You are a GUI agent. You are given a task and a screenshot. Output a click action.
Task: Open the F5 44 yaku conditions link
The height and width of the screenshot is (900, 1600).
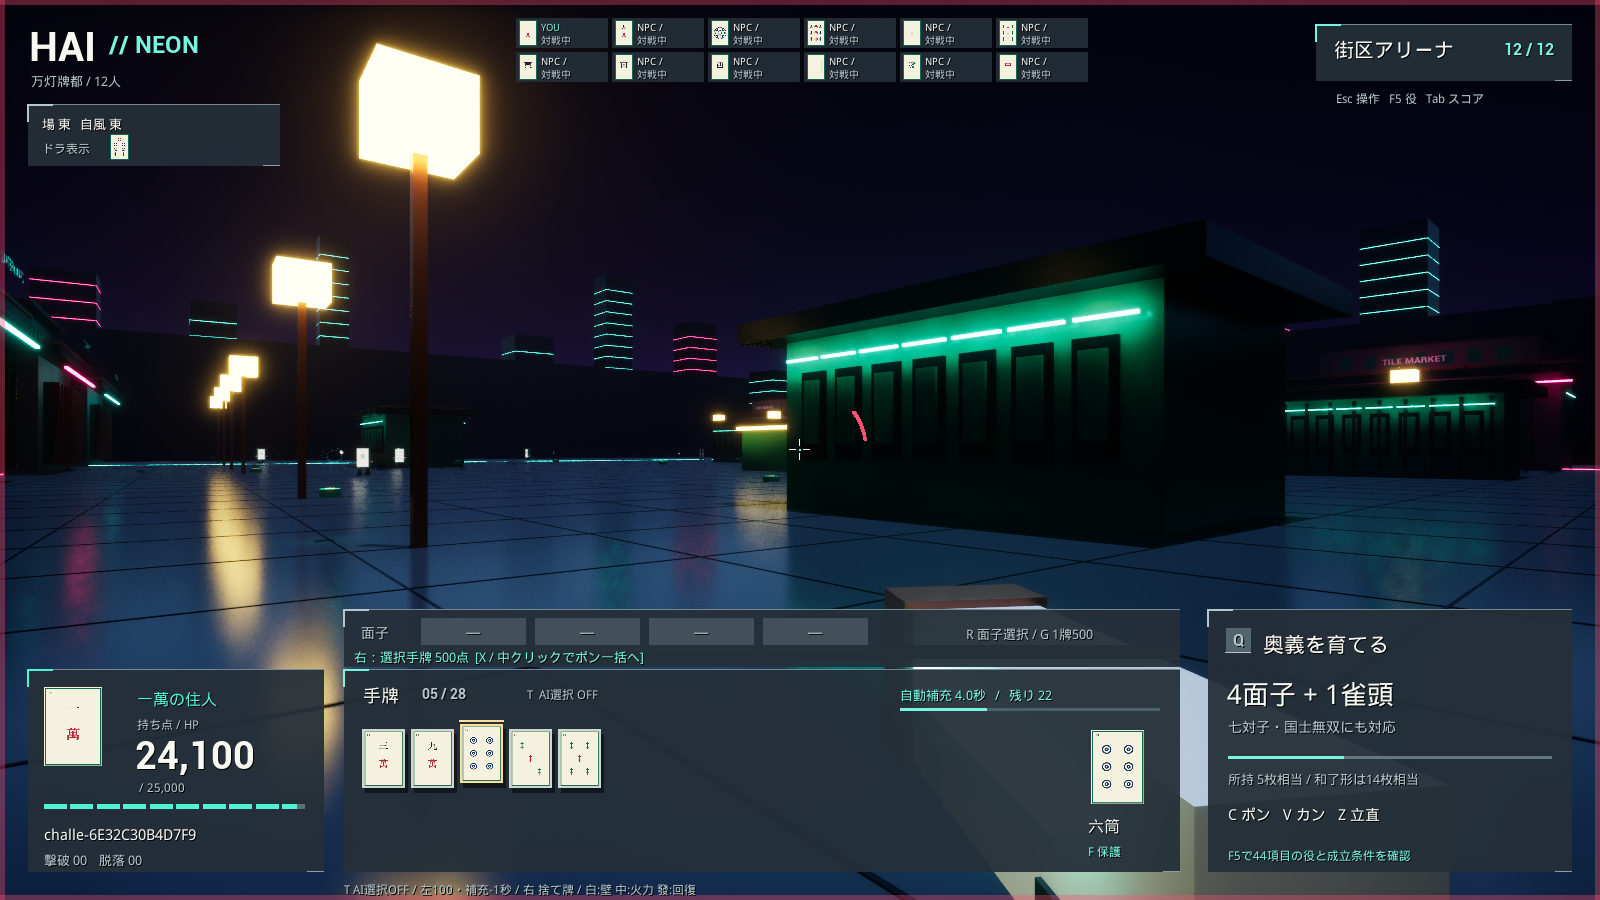(x=1319, y=856)
